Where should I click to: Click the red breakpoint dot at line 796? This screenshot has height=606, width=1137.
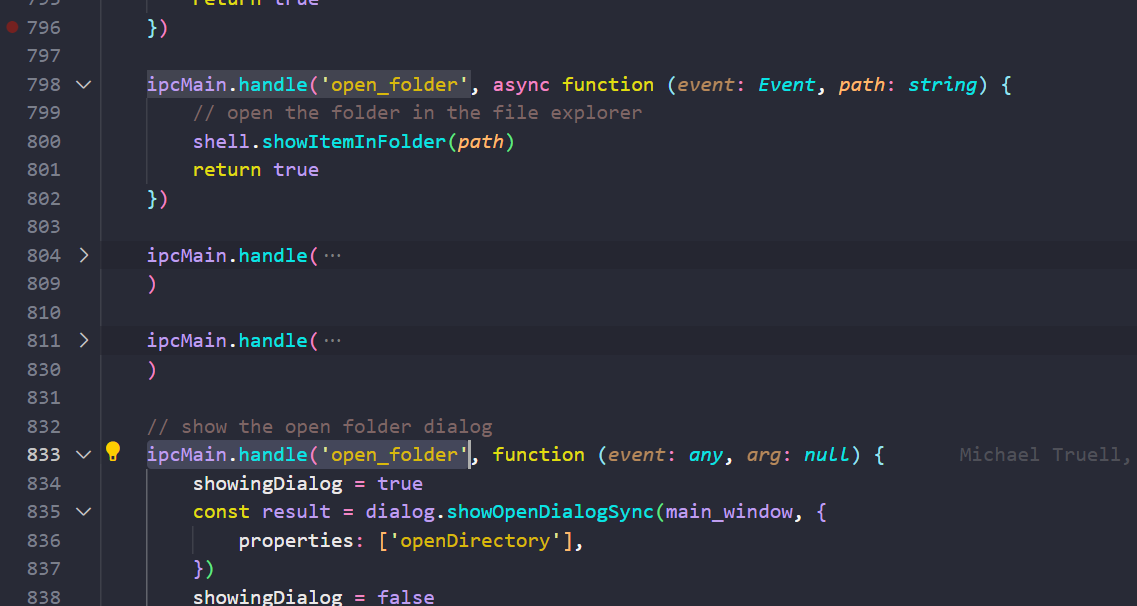click(x=11, y=27)
